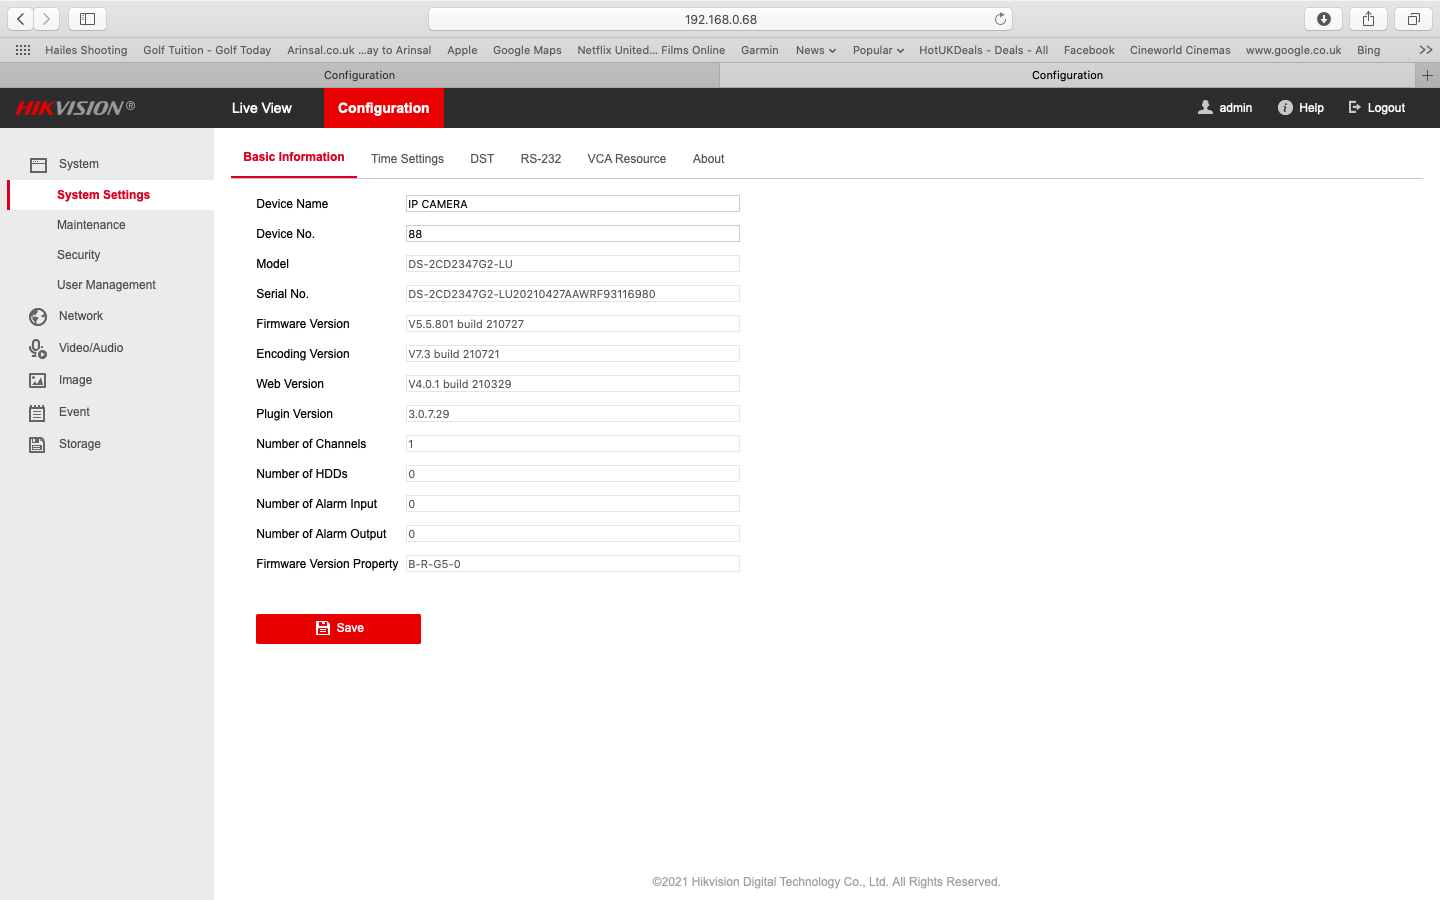This screenshot has width=1440, height=900.
Task: Click the admin user icon
Action: coord(1204,107)
